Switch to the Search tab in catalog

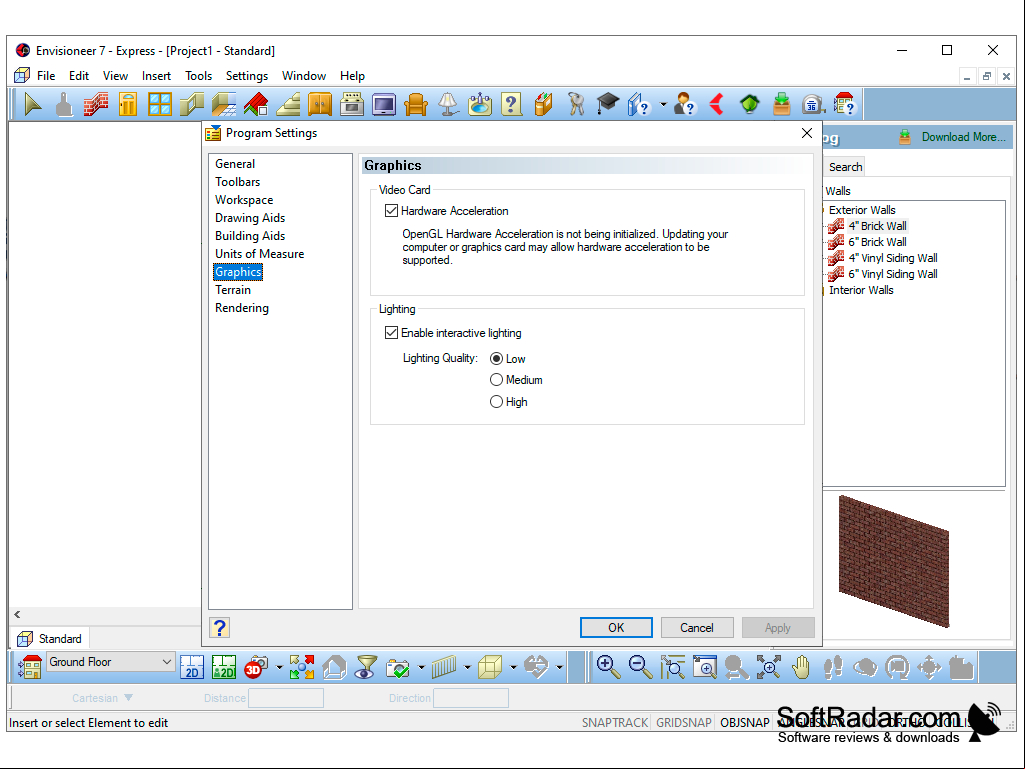[x=845, y=167]
